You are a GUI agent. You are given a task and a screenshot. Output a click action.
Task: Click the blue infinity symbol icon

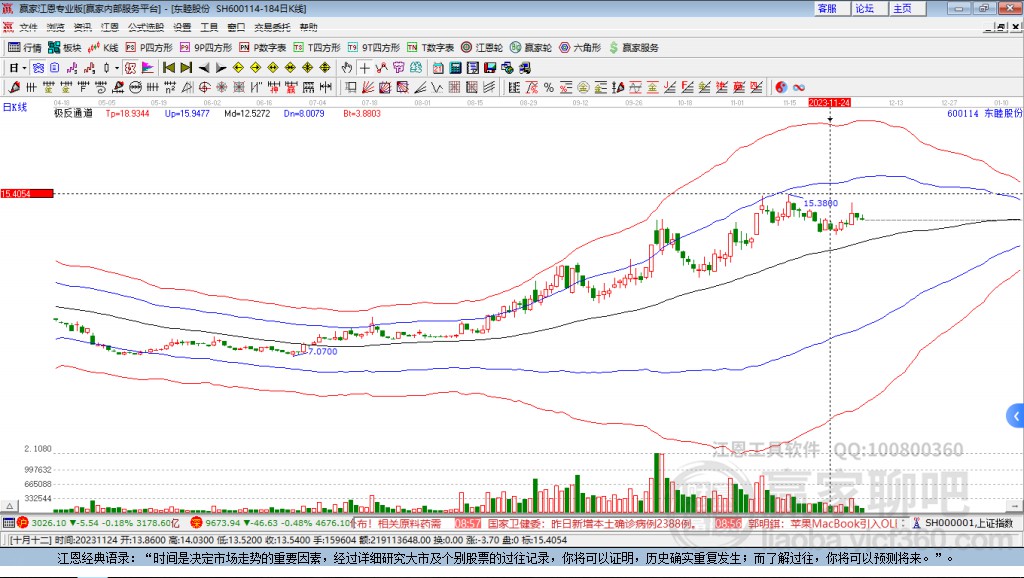click(x=799, y=88)
